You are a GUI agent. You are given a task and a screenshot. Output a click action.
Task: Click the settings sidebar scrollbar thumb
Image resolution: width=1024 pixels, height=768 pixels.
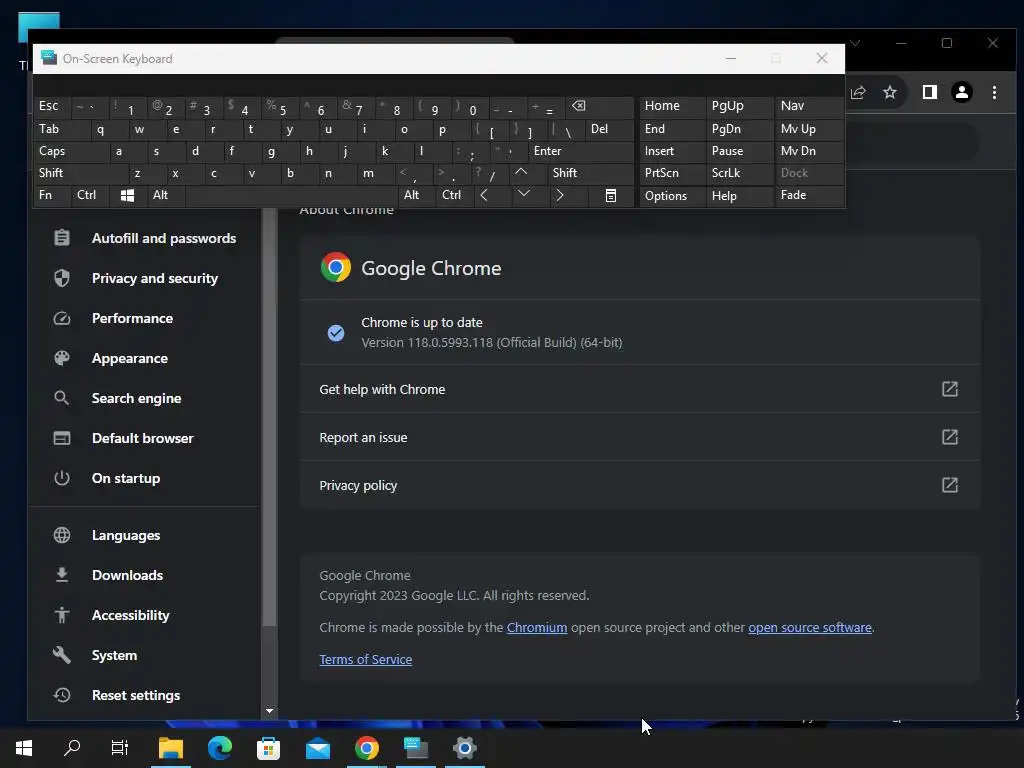[269, 418]
